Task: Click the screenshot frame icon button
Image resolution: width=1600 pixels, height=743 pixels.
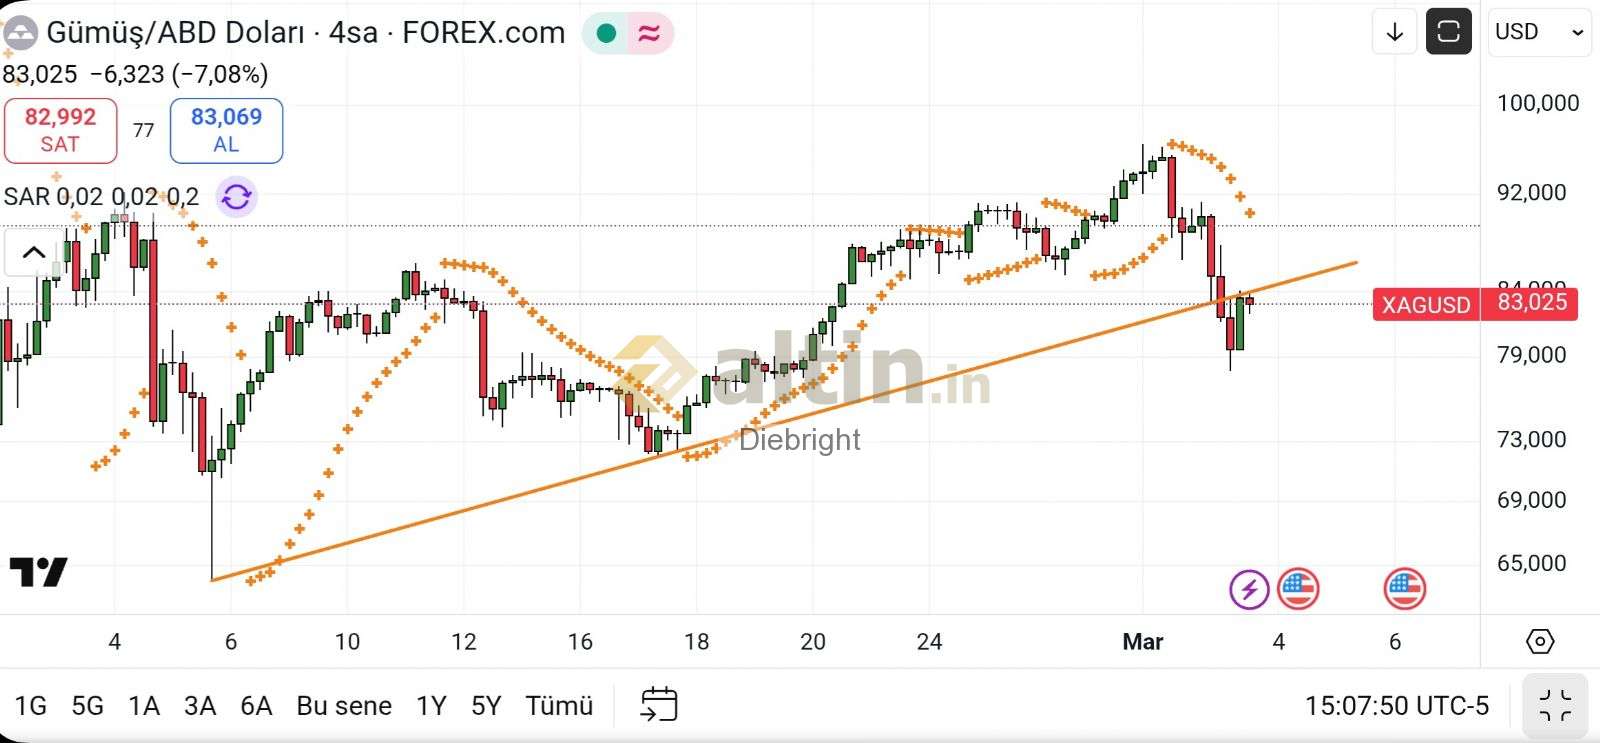Action: tap(1448, 32)
